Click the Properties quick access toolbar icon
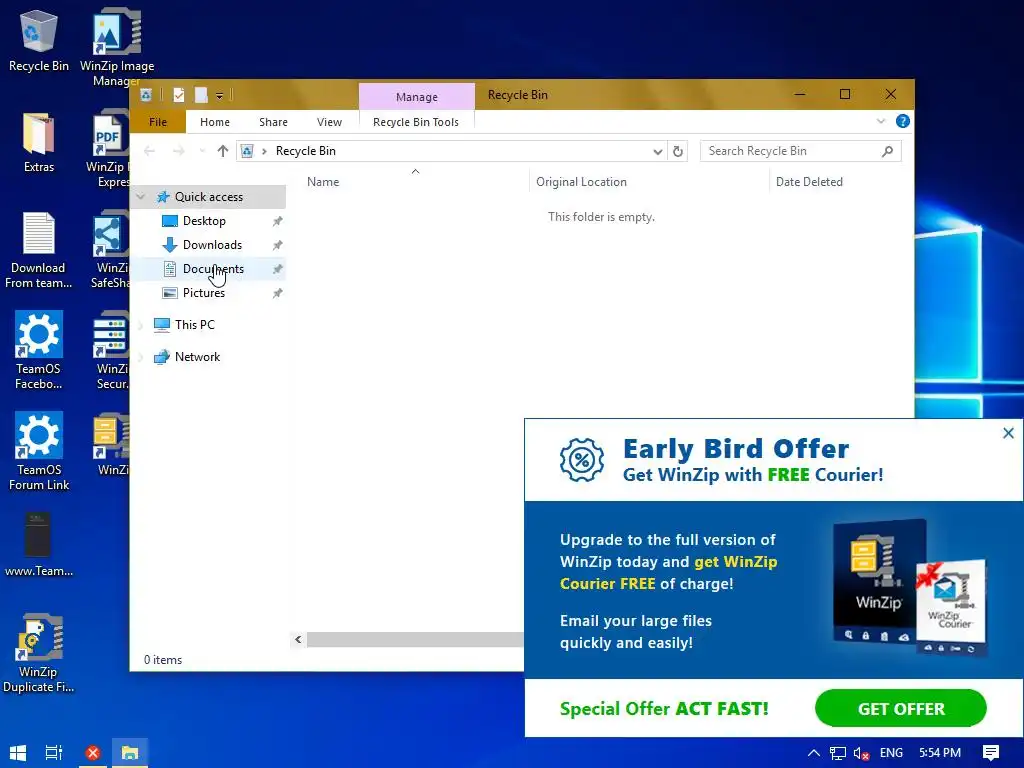Viewport: 1024px width, 768px height. pos(178,95)
